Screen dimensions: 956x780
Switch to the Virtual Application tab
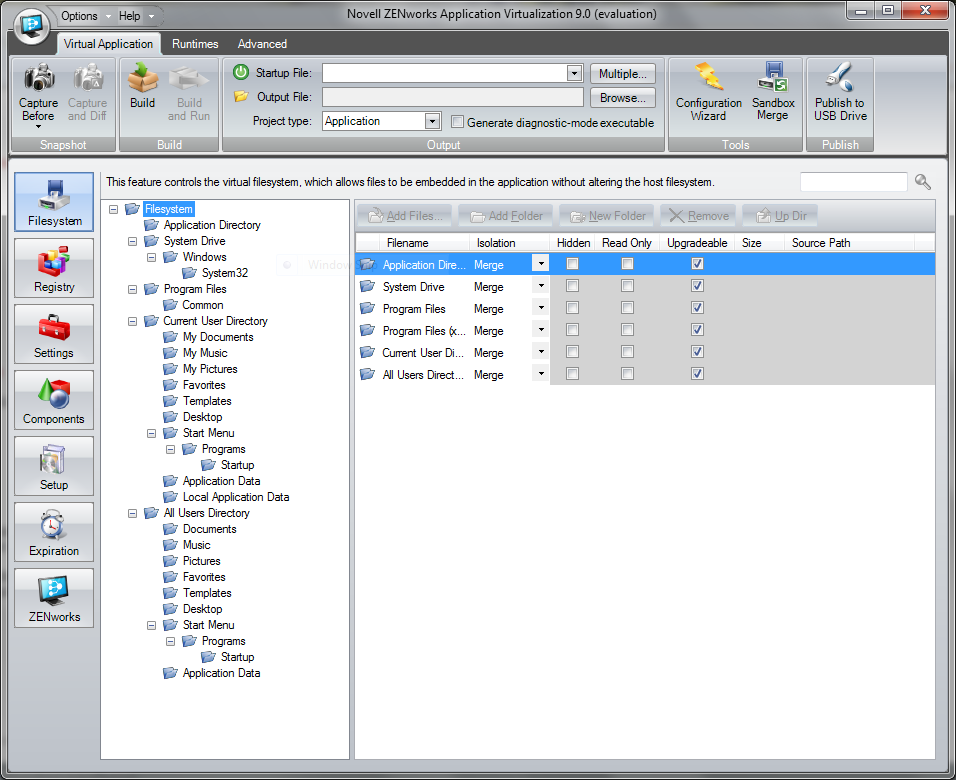109,44
